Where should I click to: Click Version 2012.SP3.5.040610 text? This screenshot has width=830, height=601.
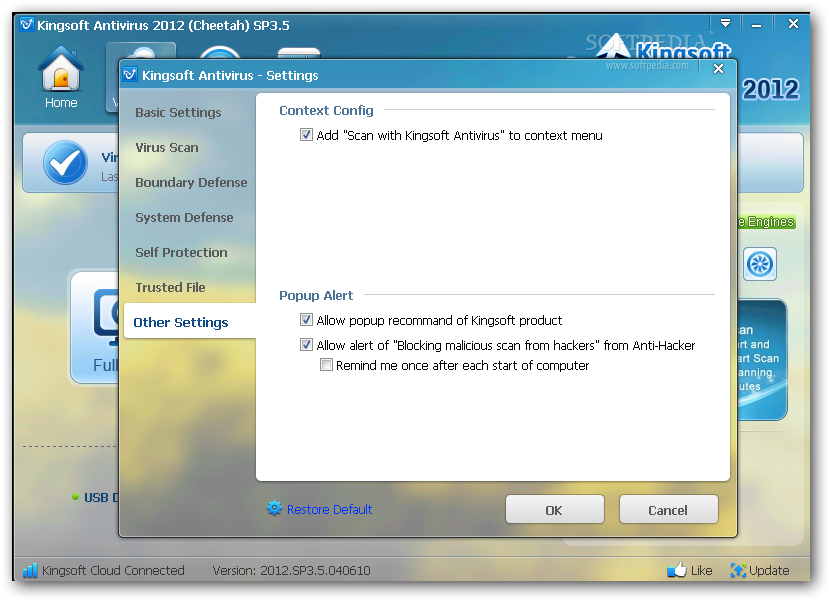(x=291, y=570)
